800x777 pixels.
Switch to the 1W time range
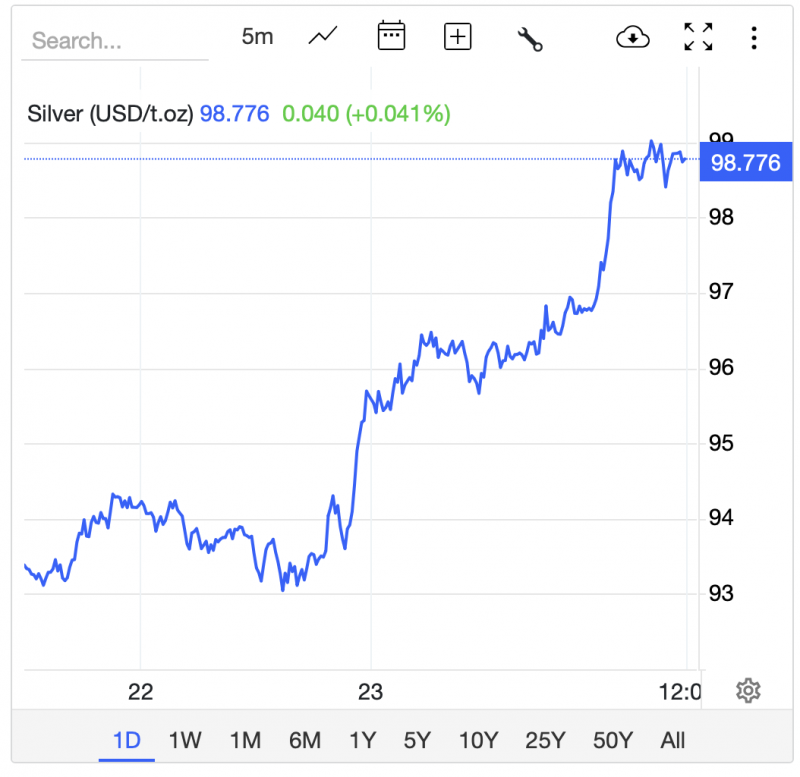pos(185,740)
